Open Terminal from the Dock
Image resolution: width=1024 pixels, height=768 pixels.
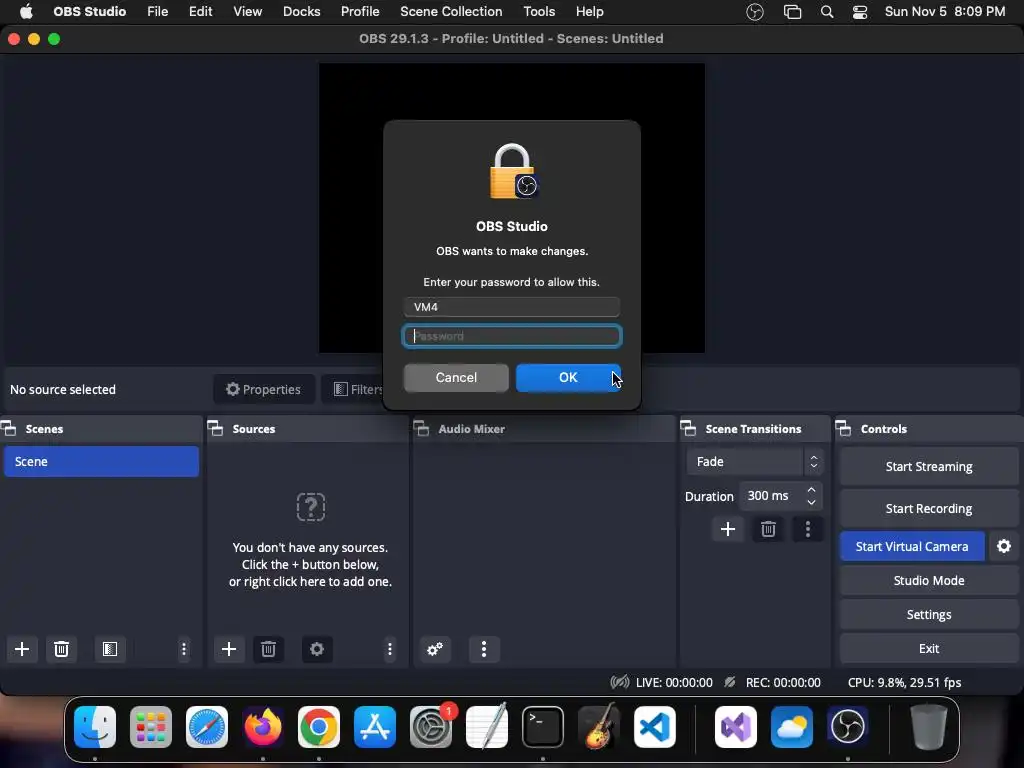[x=543, y=726]
